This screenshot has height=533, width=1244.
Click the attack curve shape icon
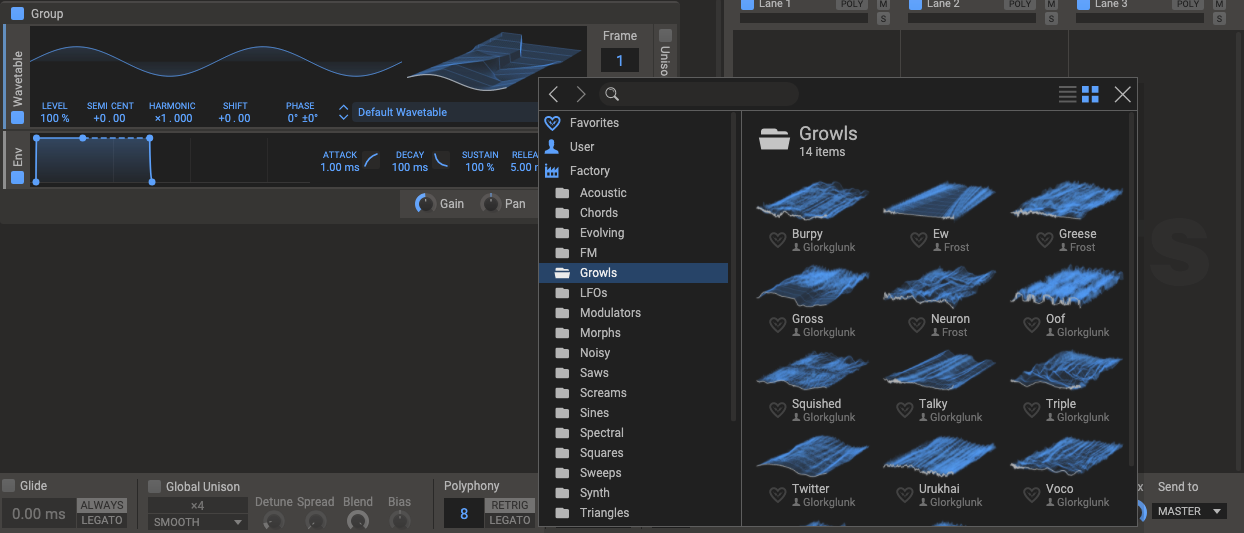[371, 160]
